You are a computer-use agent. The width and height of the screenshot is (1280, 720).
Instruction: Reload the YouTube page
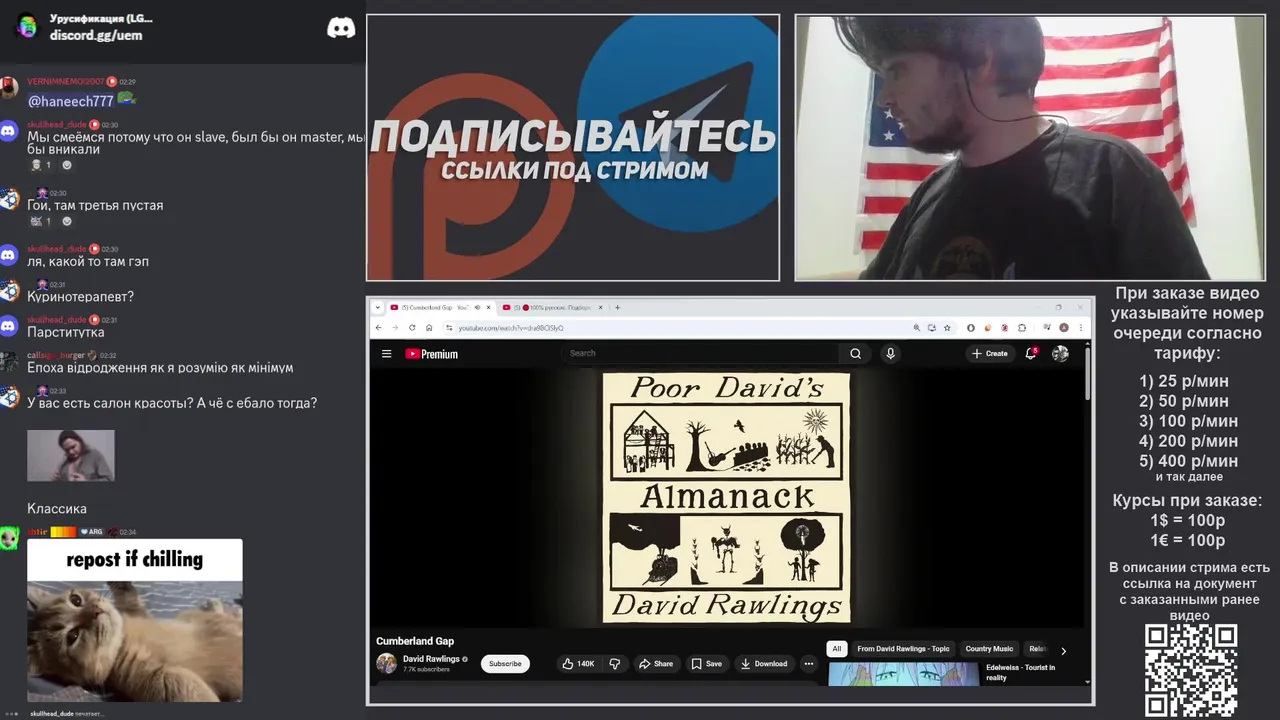pos(412,328)
